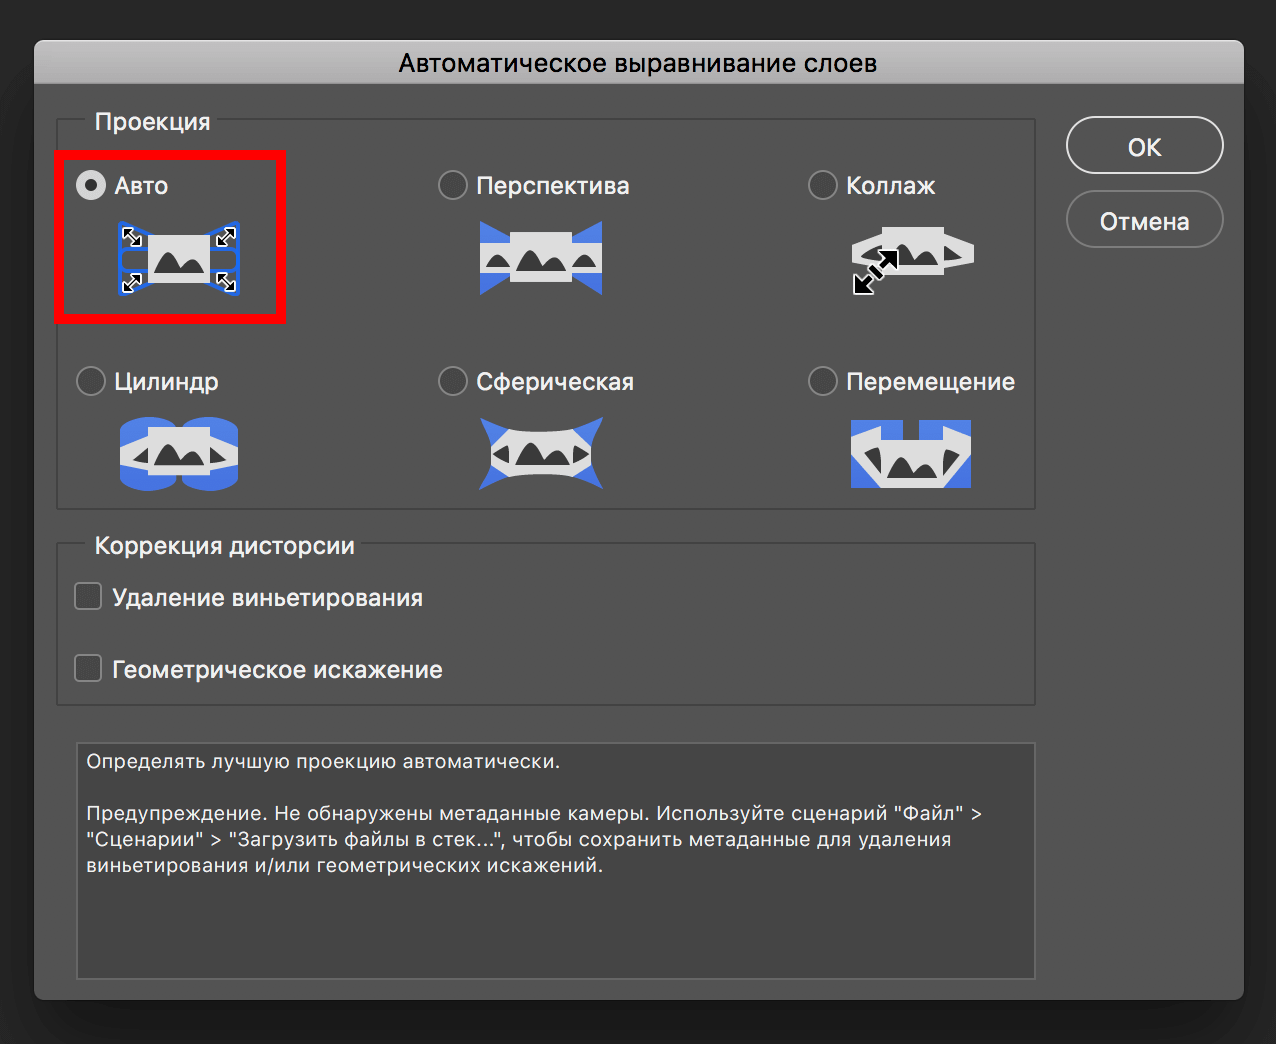Click the Перемещение projection preview icon
1276x1044 pixels.
(x=911, y=453)
